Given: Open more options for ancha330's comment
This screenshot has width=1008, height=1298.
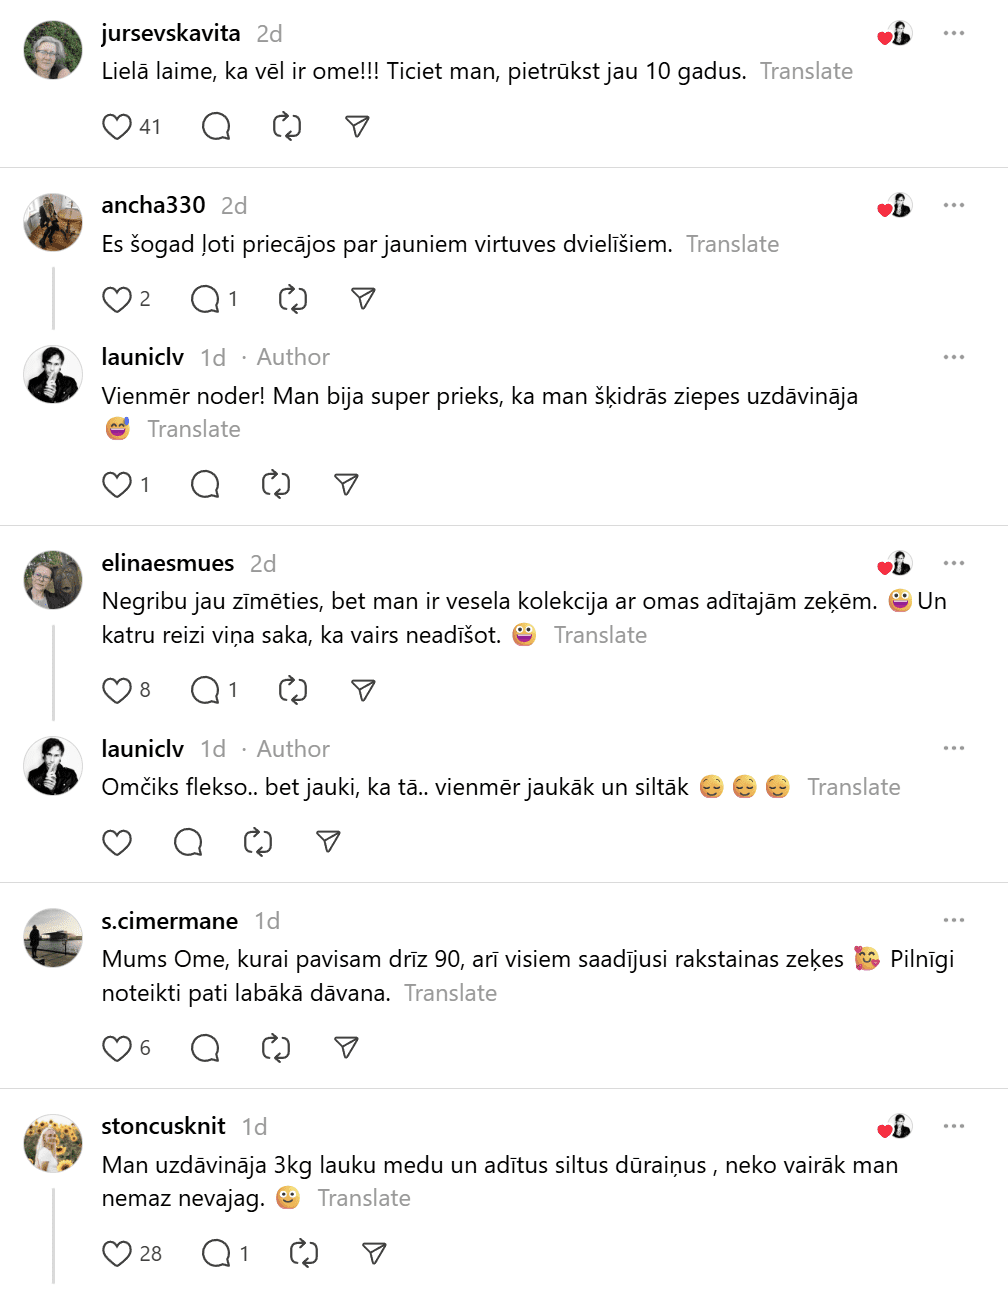Looking at the screenshot, I should 953,205.
